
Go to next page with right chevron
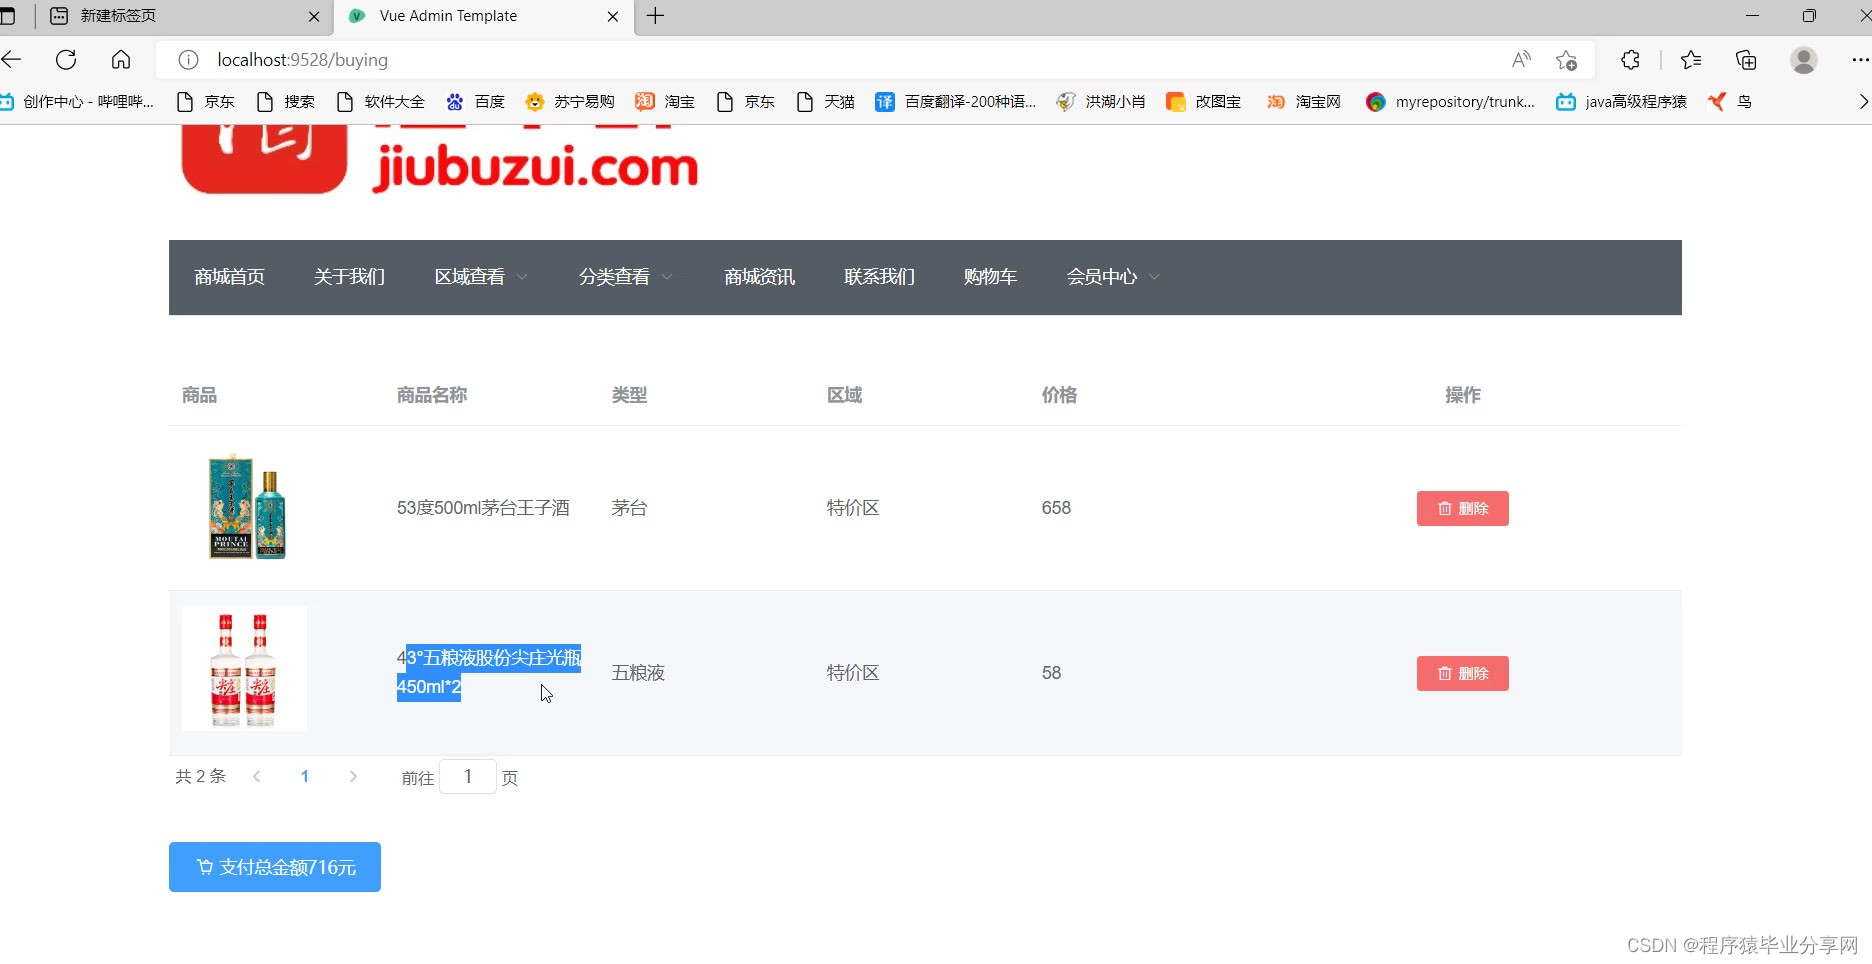pos(353,777)
